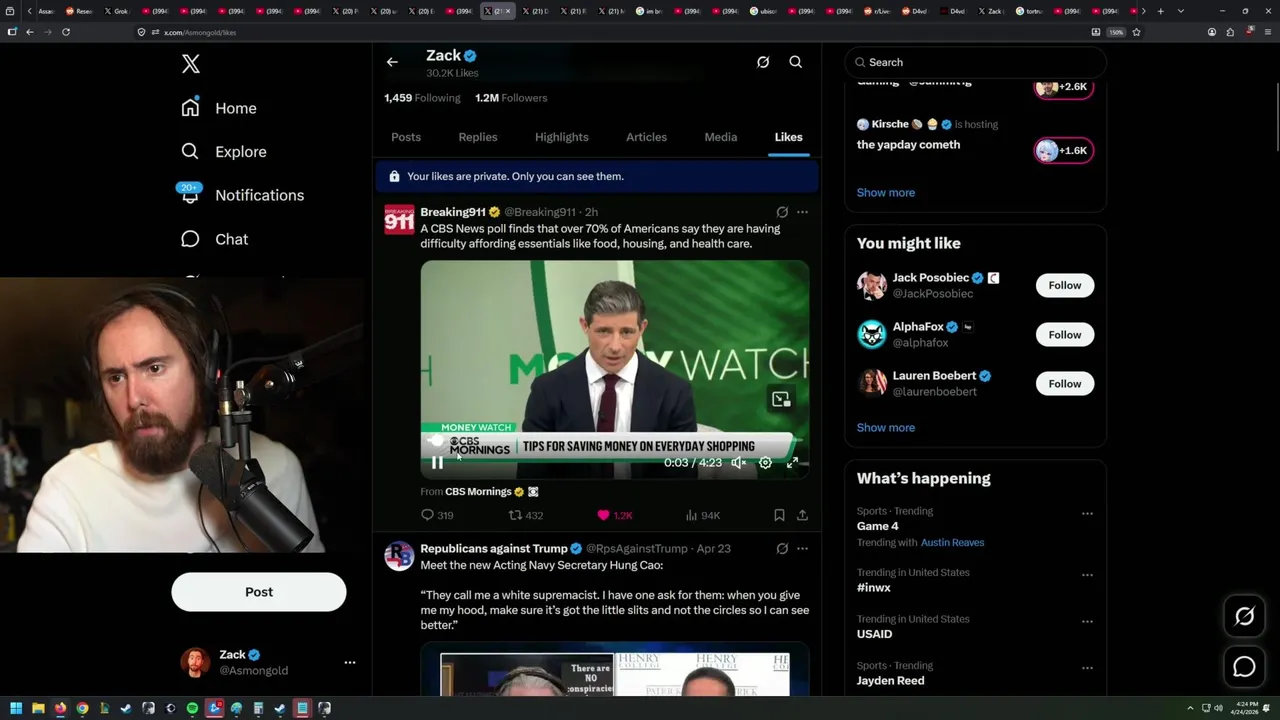Switch to Media tab
Screen dimensions: 1280x720
click(720, 137)
